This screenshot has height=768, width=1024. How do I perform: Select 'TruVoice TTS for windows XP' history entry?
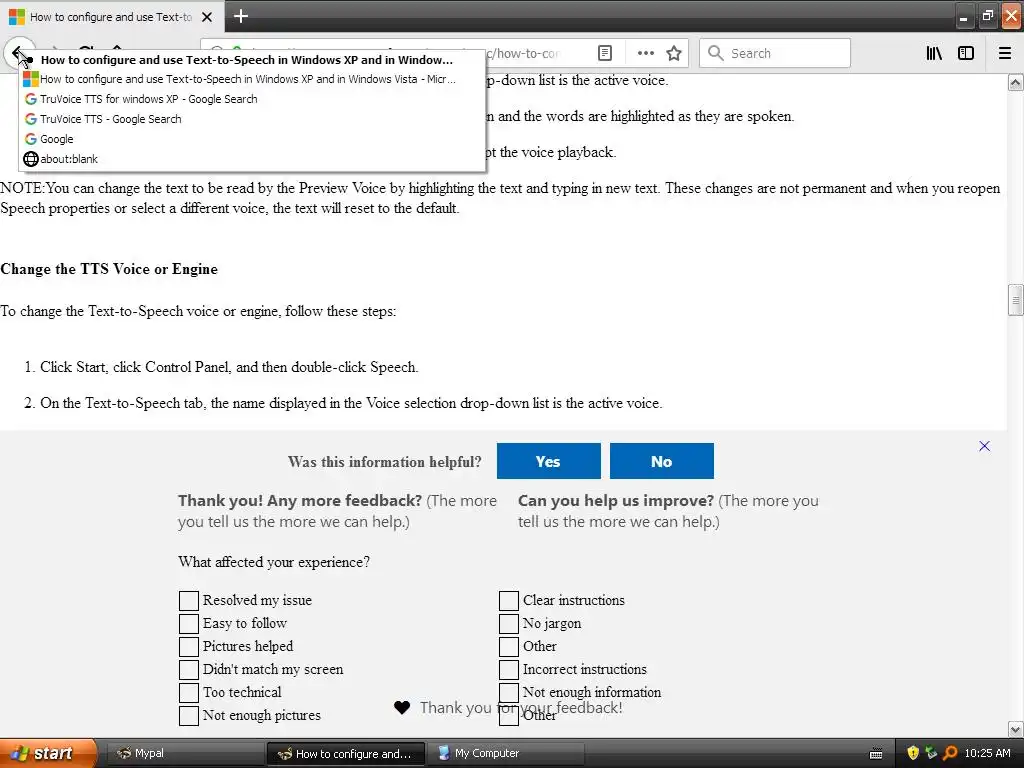point(251,99)
